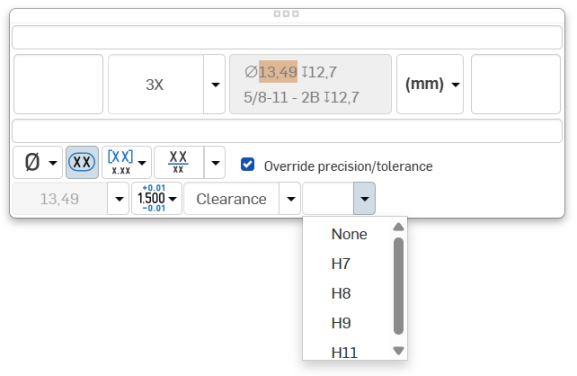Open the tolerance type 1.500 ±0.01 dropdown

tap(157, 199)
